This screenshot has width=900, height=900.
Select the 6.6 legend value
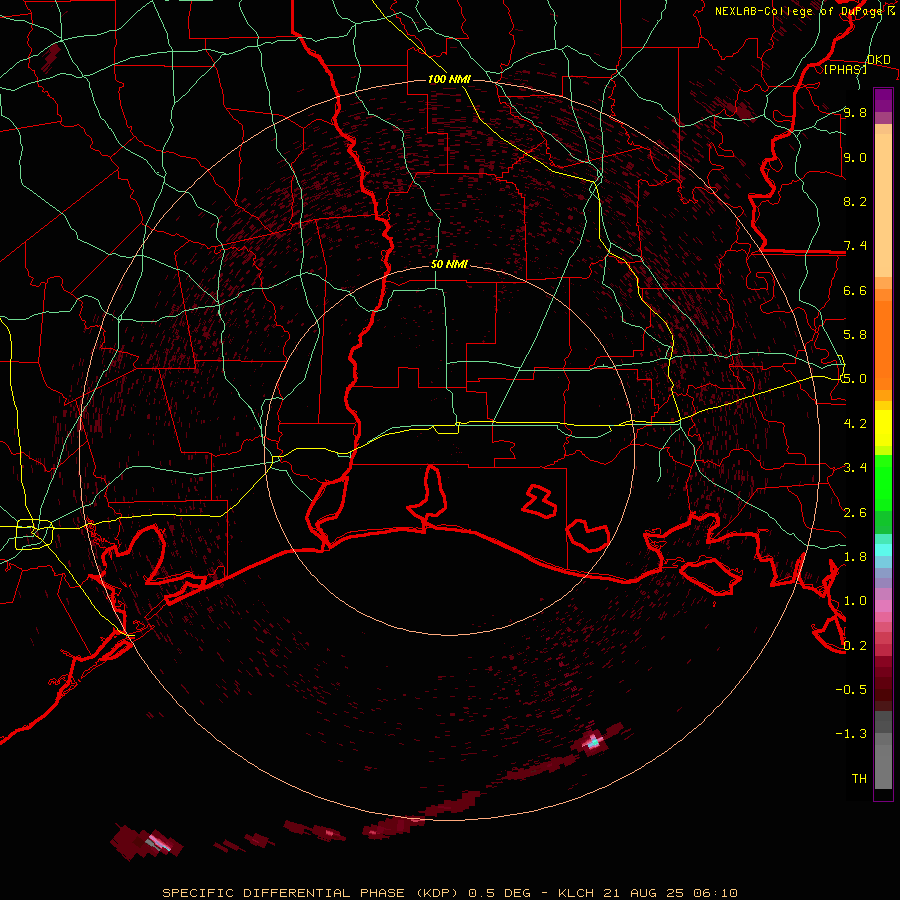(x=855, y=290)
